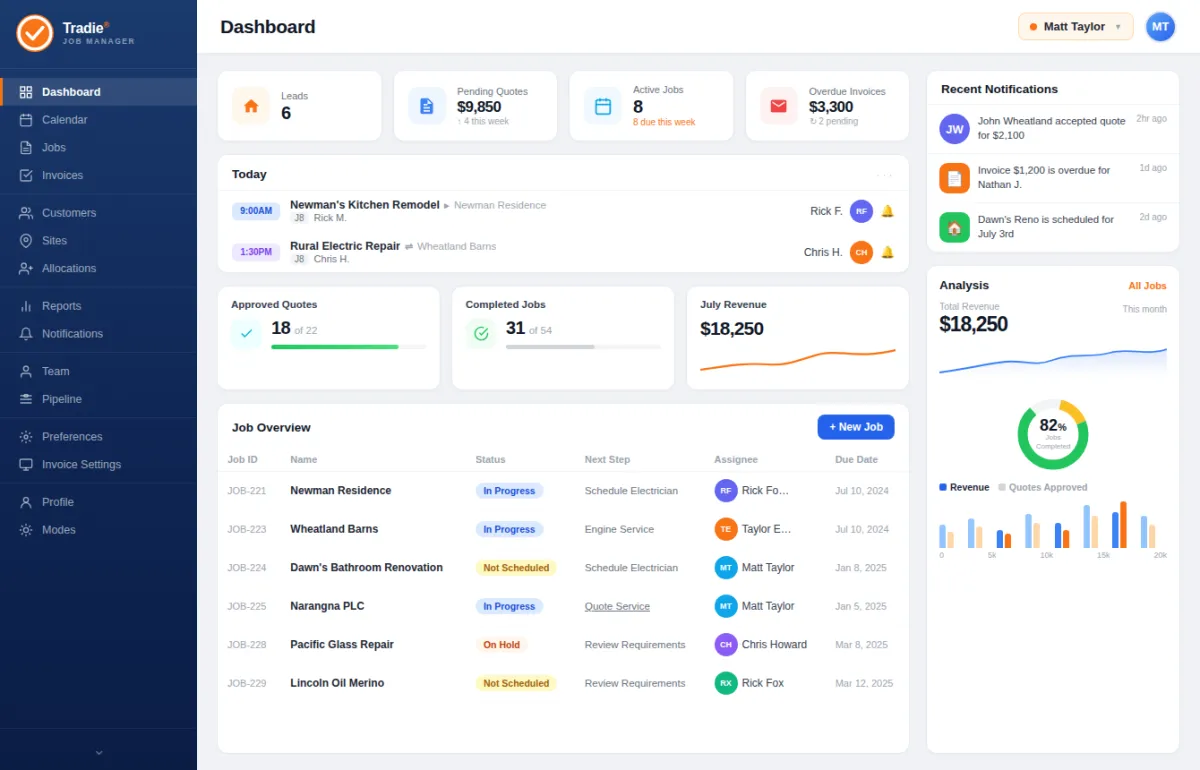Click the Preferences gear icon
1200x770 pixels.
pyautogui.click(x=26, y=437)
